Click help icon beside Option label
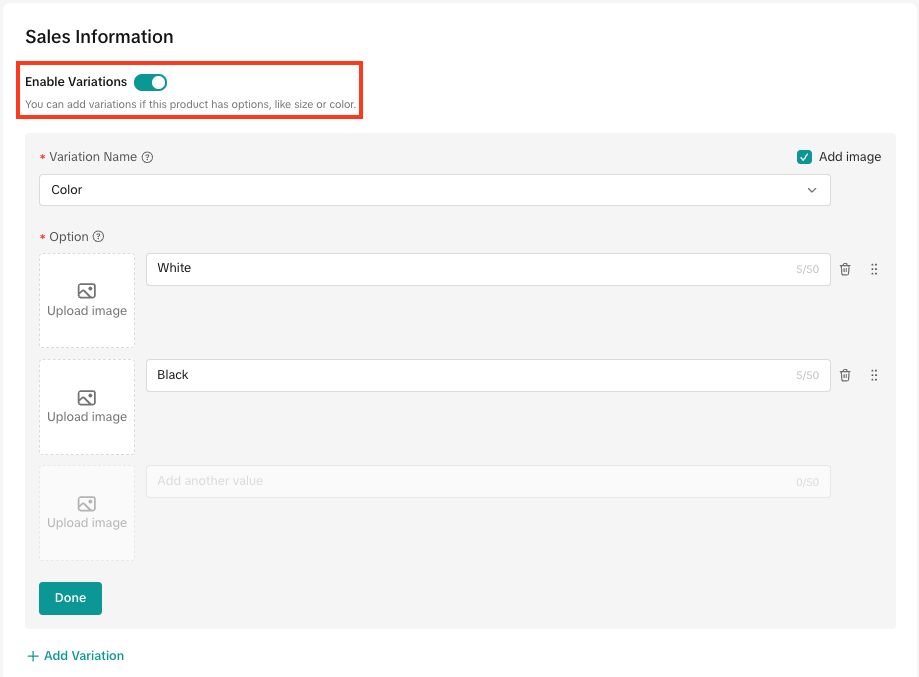This screenshot has height=677, width=919. (x=98, y=237)
